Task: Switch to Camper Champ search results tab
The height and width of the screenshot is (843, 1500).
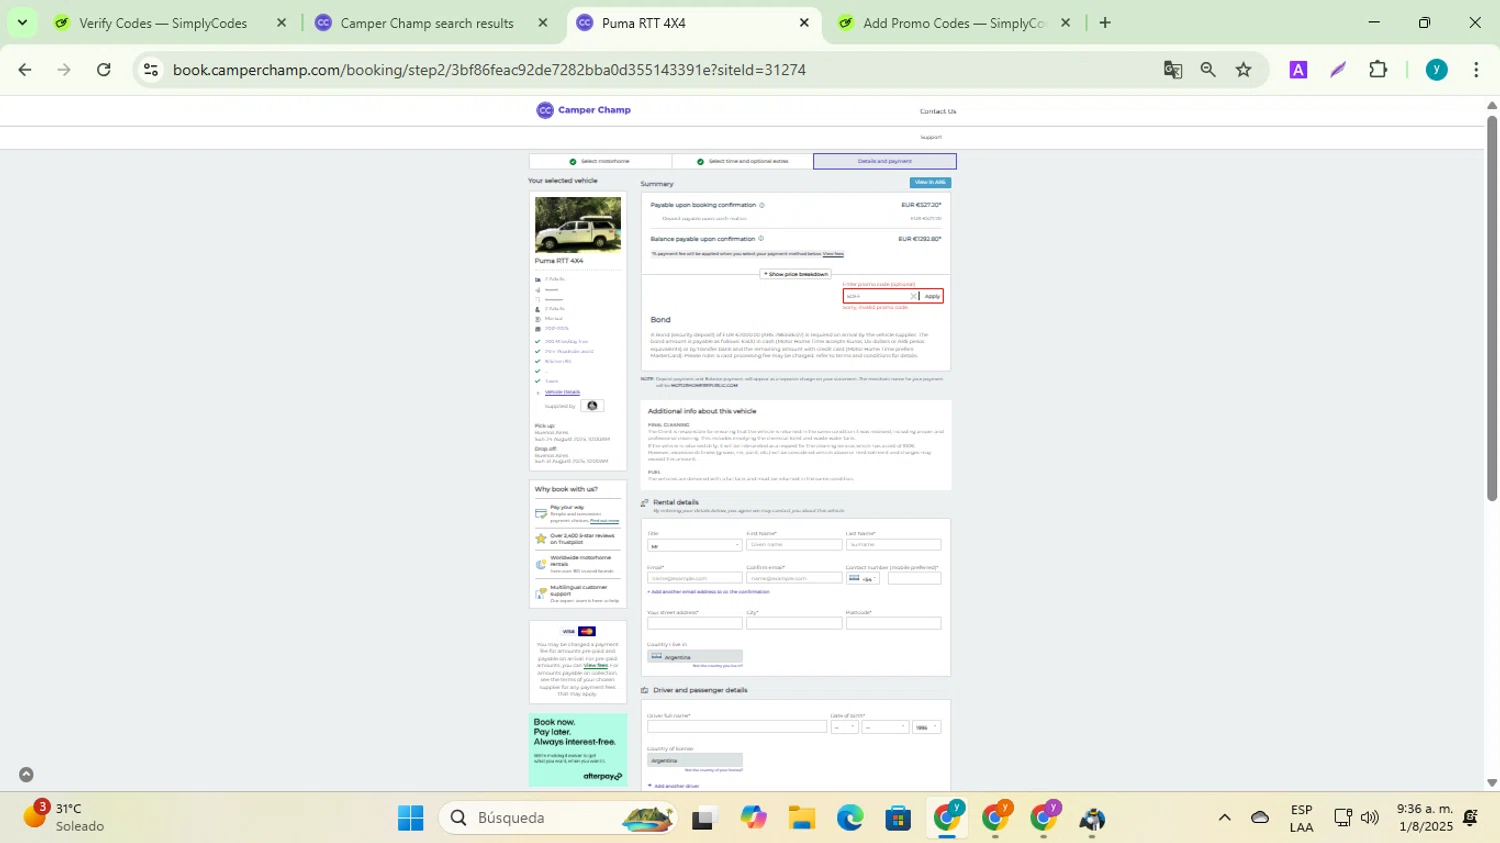Action: [x=427, y=23]
